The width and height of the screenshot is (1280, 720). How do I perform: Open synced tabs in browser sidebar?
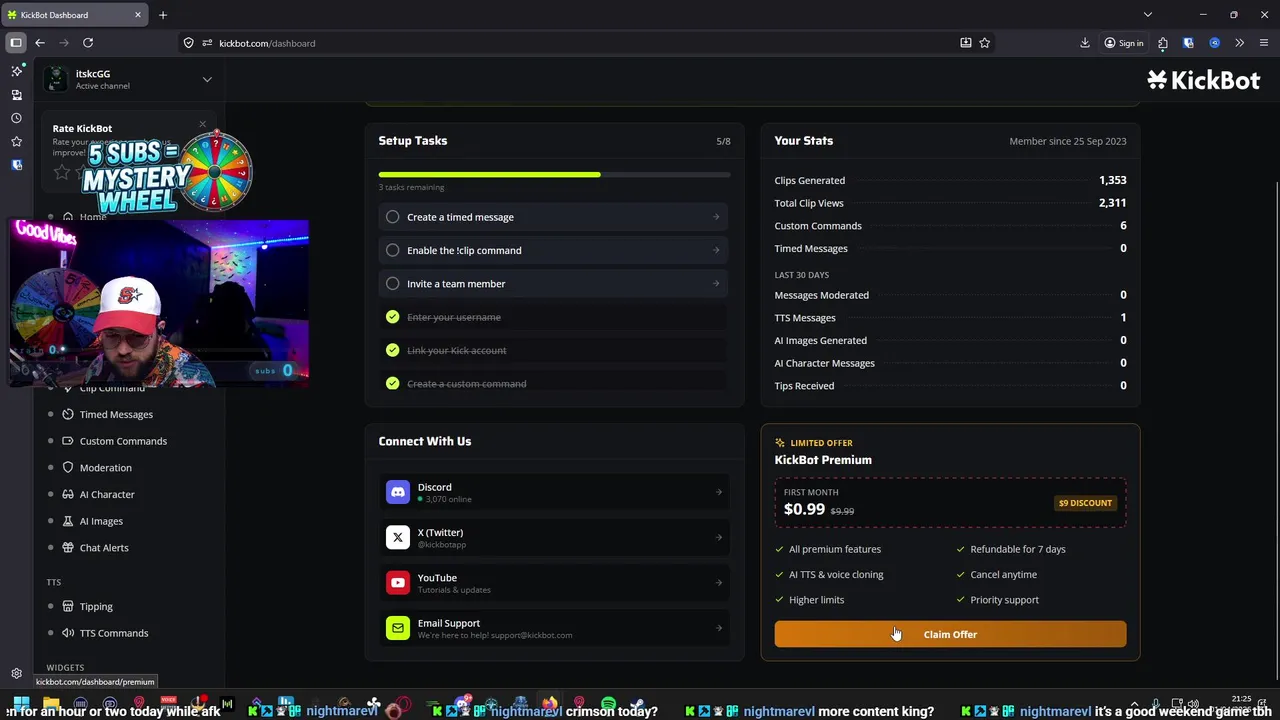[16, 95]
